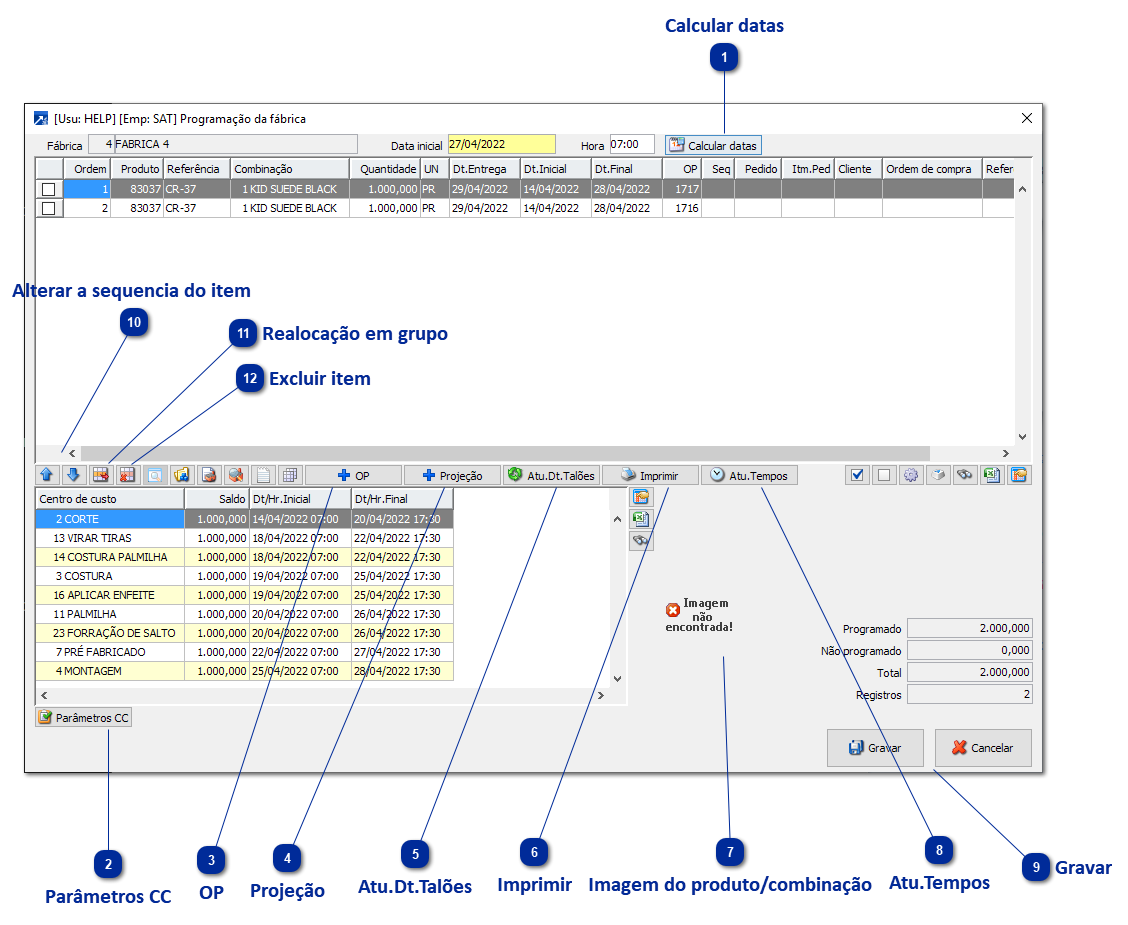The image size is (1128, 925).
Task: Tick checkbox for Ordem 1 row
Action: click(48, 189)
